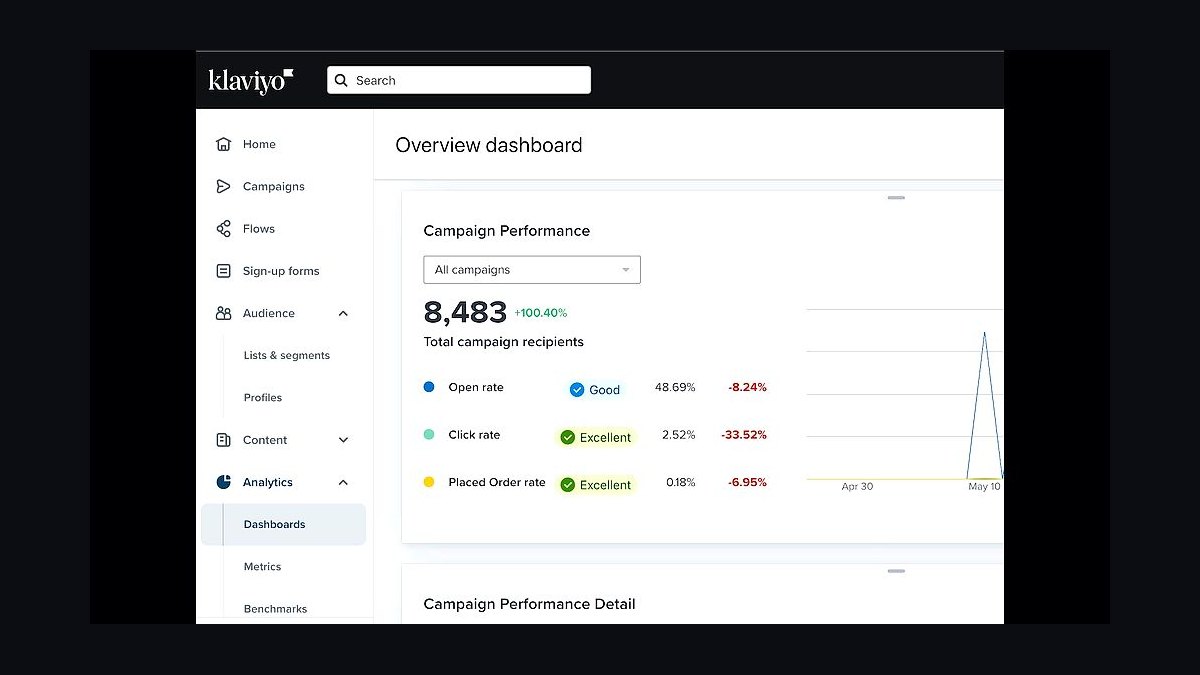
Task: Click the yellow Placed Order rate dot
Action: click(429, 482)
